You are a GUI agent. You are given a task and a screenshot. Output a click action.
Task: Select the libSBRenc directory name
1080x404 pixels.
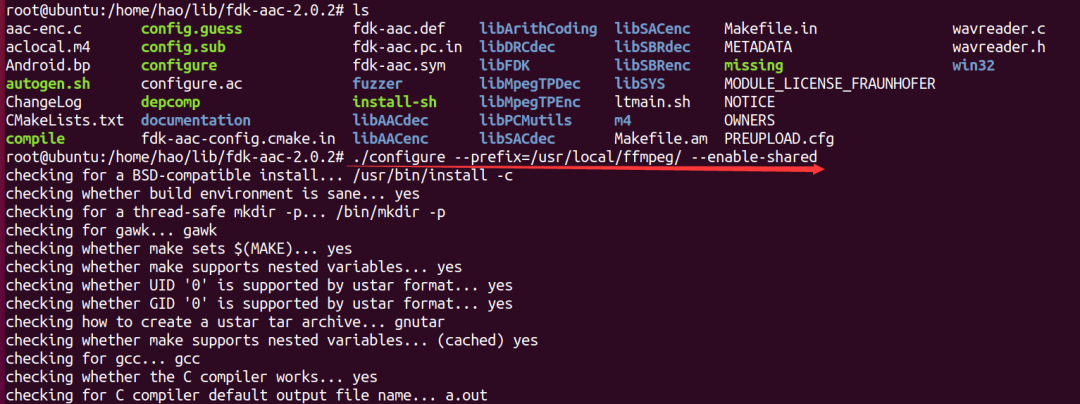click(x=652, y=65)
